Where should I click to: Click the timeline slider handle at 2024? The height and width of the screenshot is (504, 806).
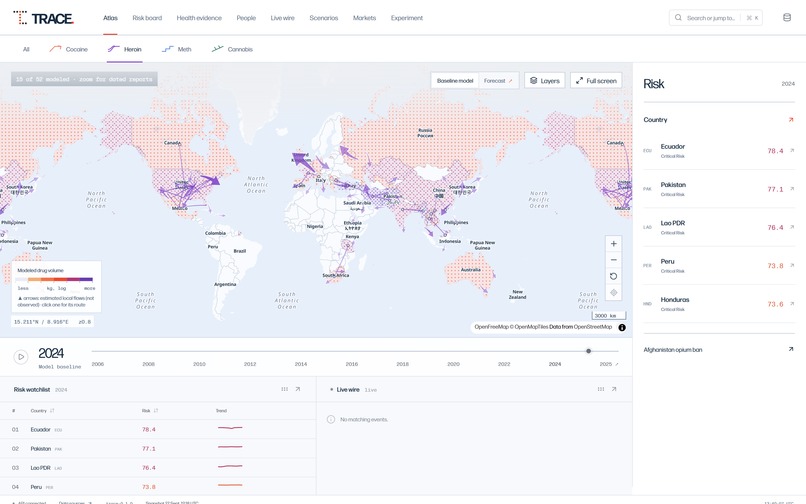588,351
